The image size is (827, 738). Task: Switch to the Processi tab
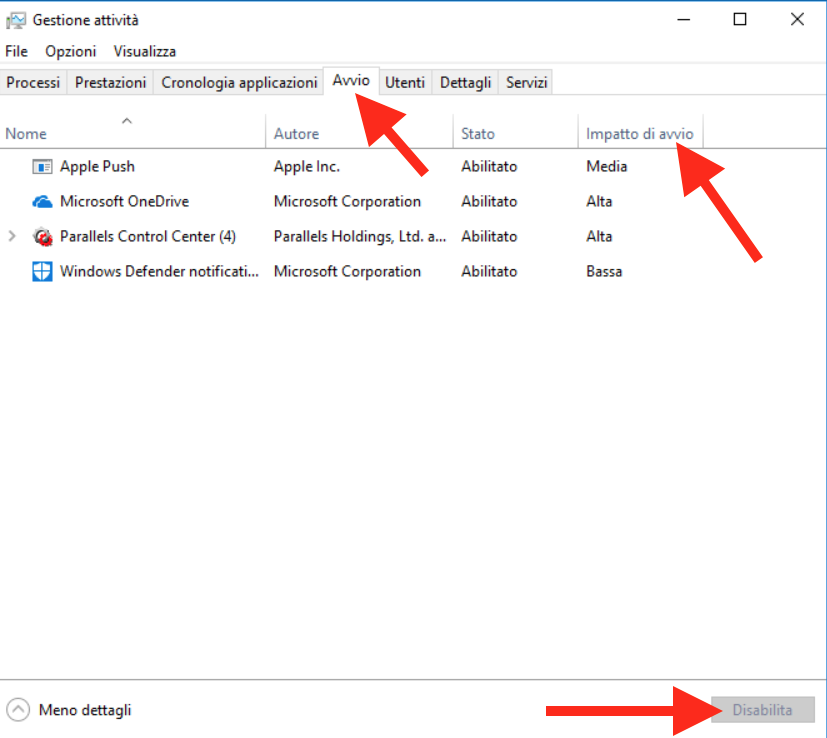point(33,82)
